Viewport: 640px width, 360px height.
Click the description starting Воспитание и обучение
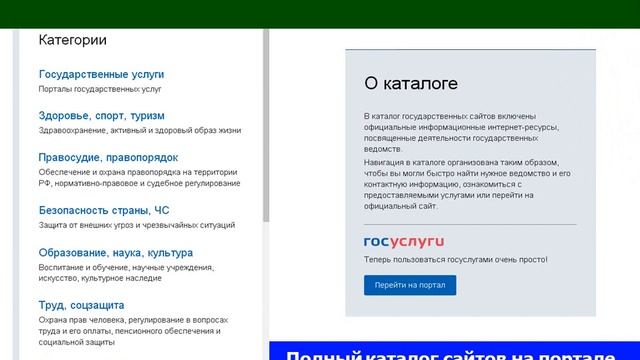(127, 273)
